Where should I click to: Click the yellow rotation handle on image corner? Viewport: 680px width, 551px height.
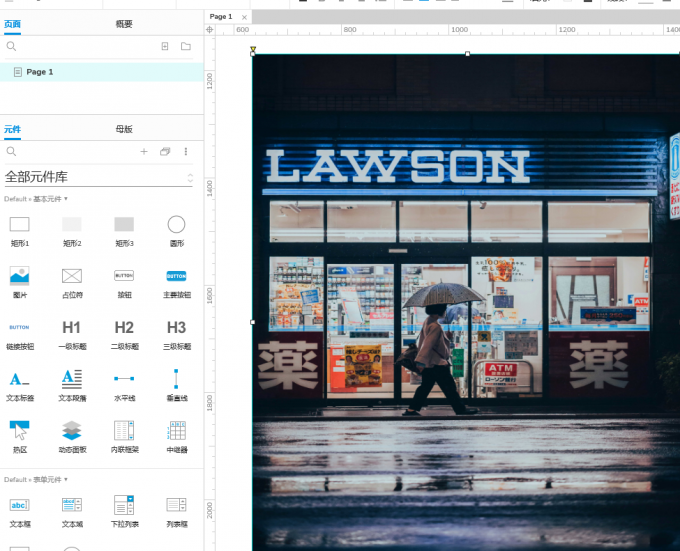[253, 49]
